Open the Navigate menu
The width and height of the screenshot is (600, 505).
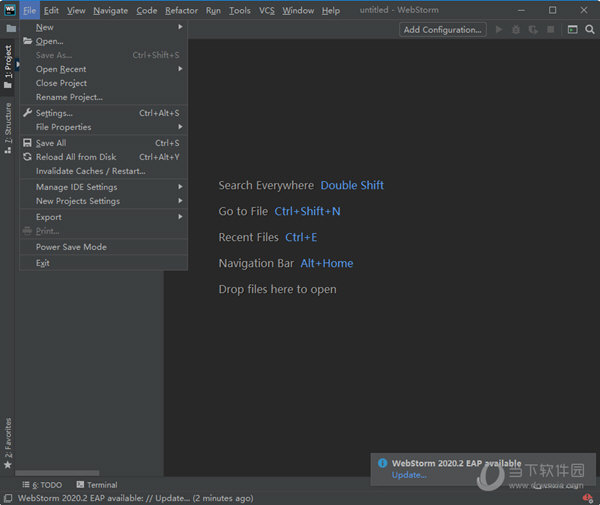[x=111, y=10]
